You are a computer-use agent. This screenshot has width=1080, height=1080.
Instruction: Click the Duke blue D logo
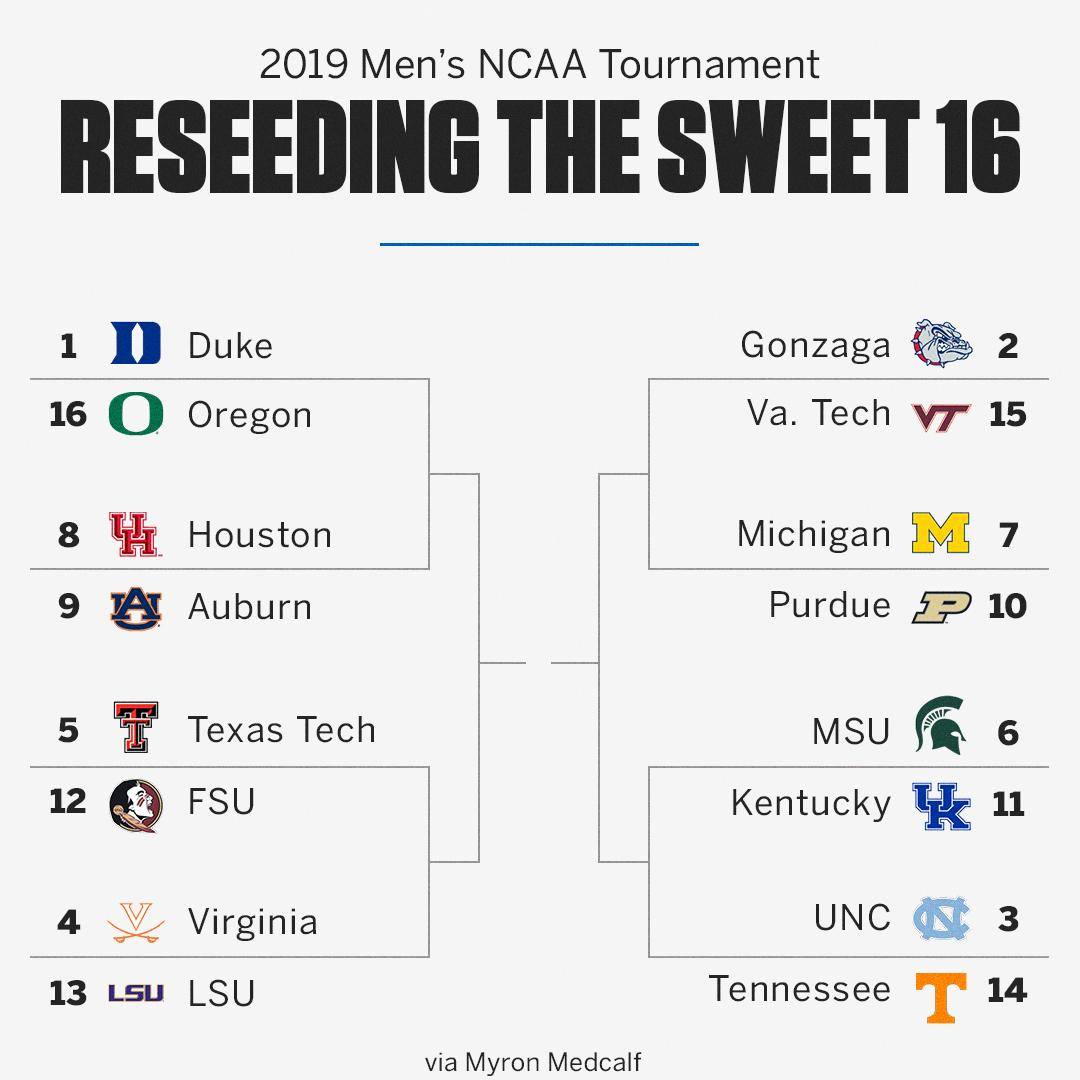[x=136, y=343]
